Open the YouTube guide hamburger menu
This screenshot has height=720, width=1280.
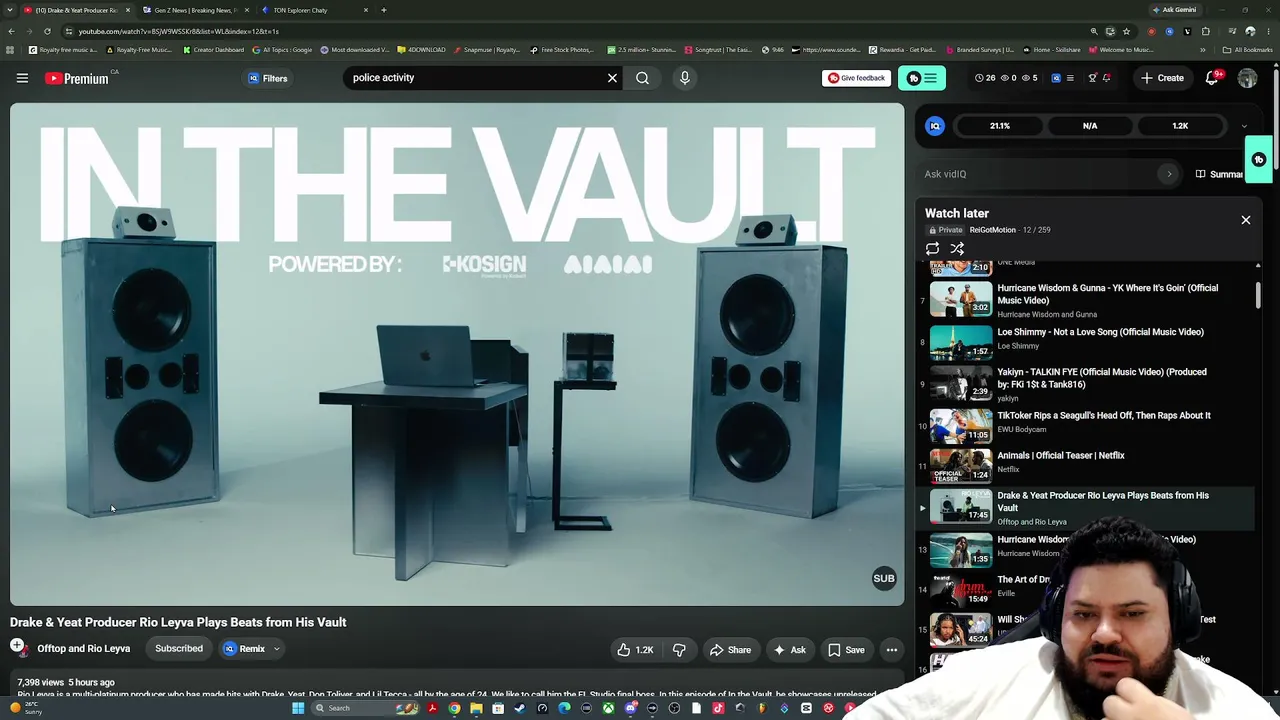[22, 78]
